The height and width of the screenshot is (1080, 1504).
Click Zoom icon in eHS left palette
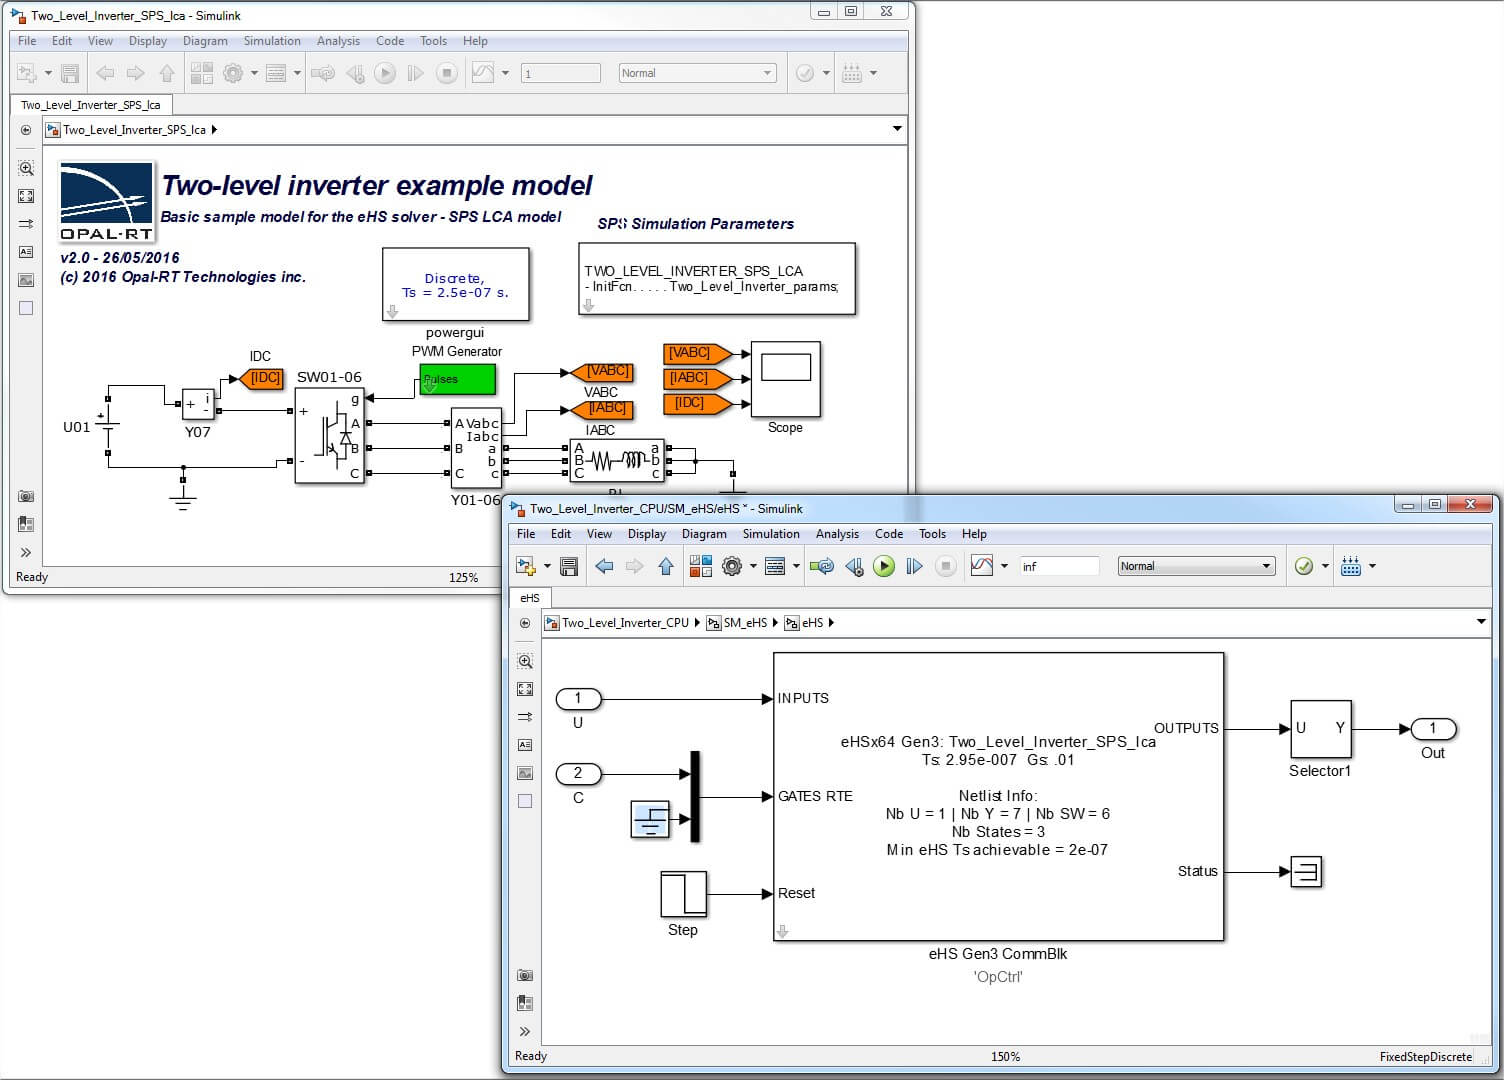point(525,661)
